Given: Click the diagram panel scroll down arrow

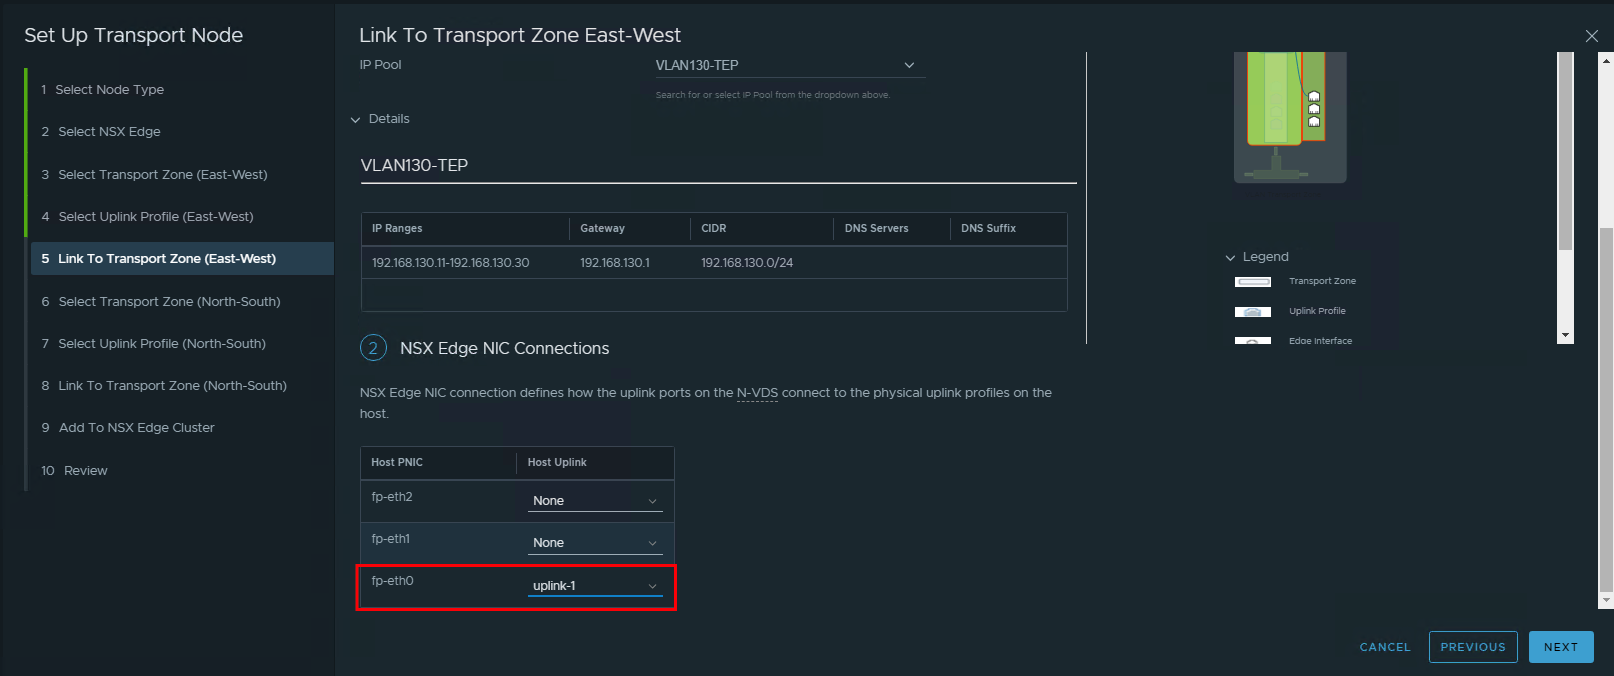Looking at the screenshot, I should tap(1565, 336).
